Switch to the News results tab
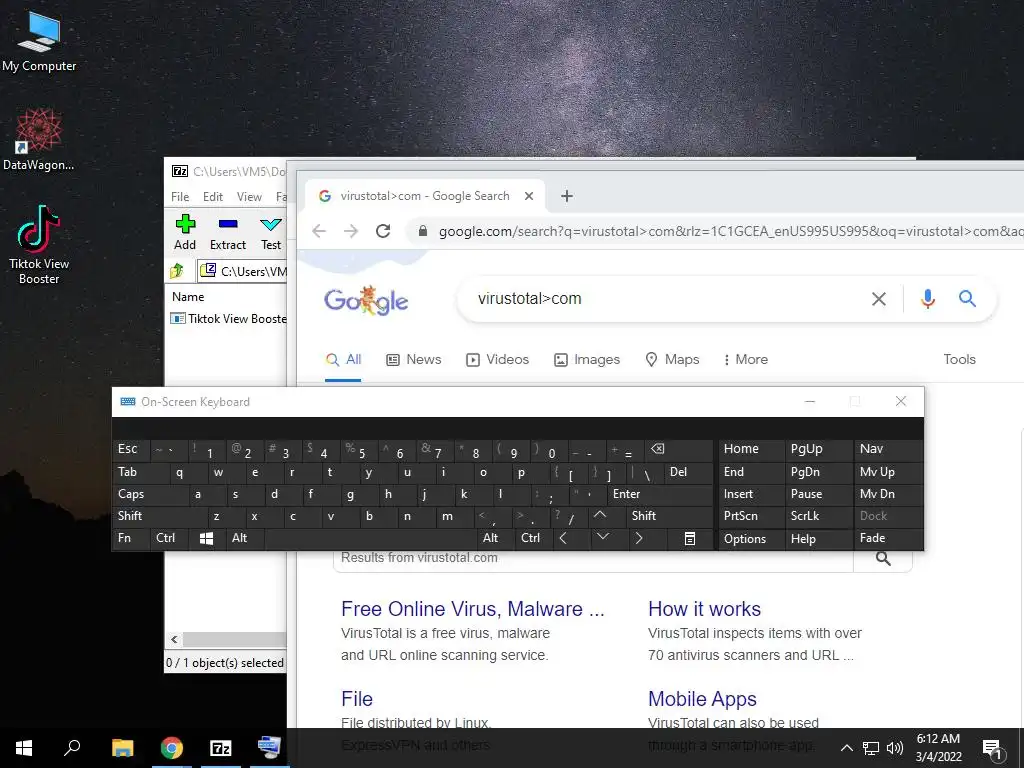 point(414,360)
